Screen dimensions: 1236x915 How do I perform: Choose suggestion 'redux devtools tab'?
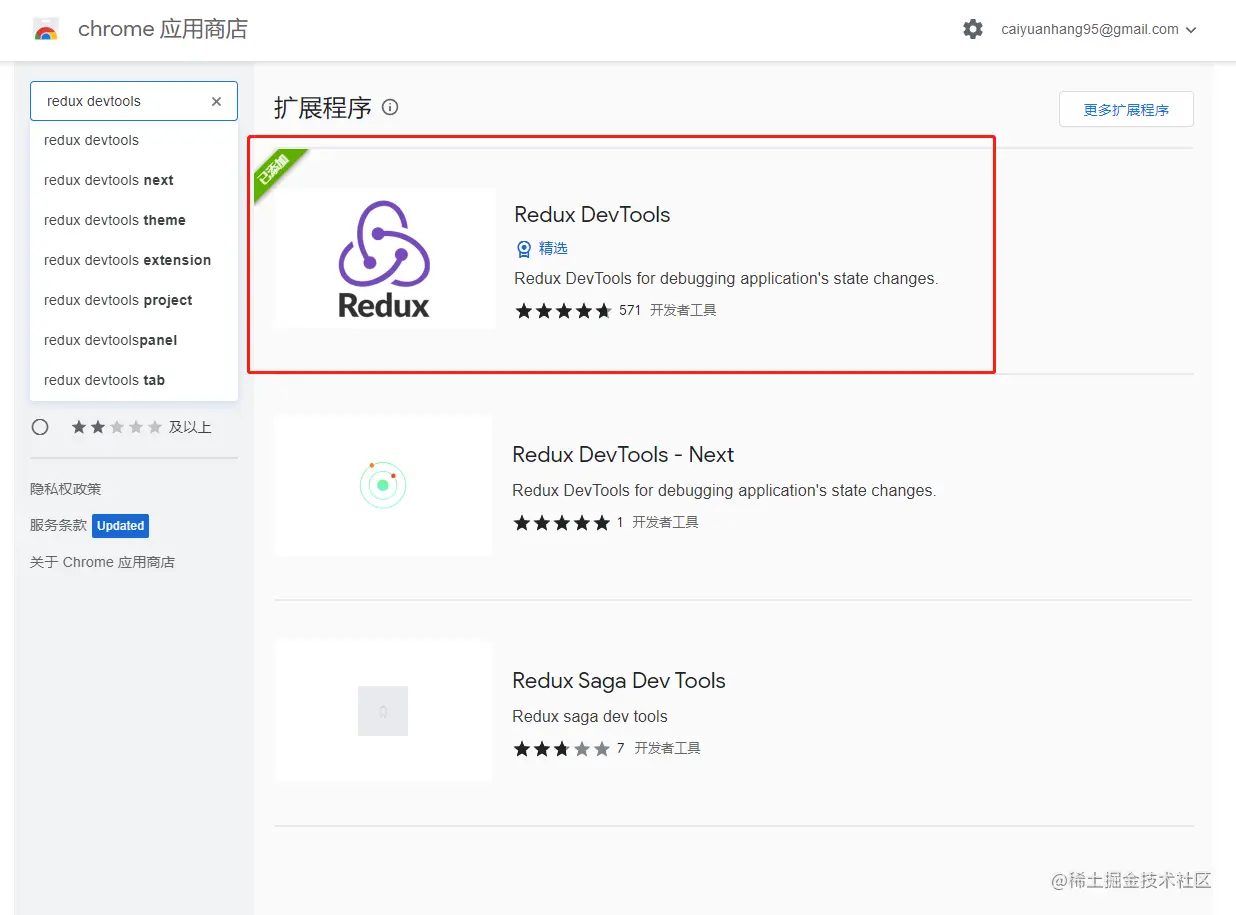coord(134,380)
